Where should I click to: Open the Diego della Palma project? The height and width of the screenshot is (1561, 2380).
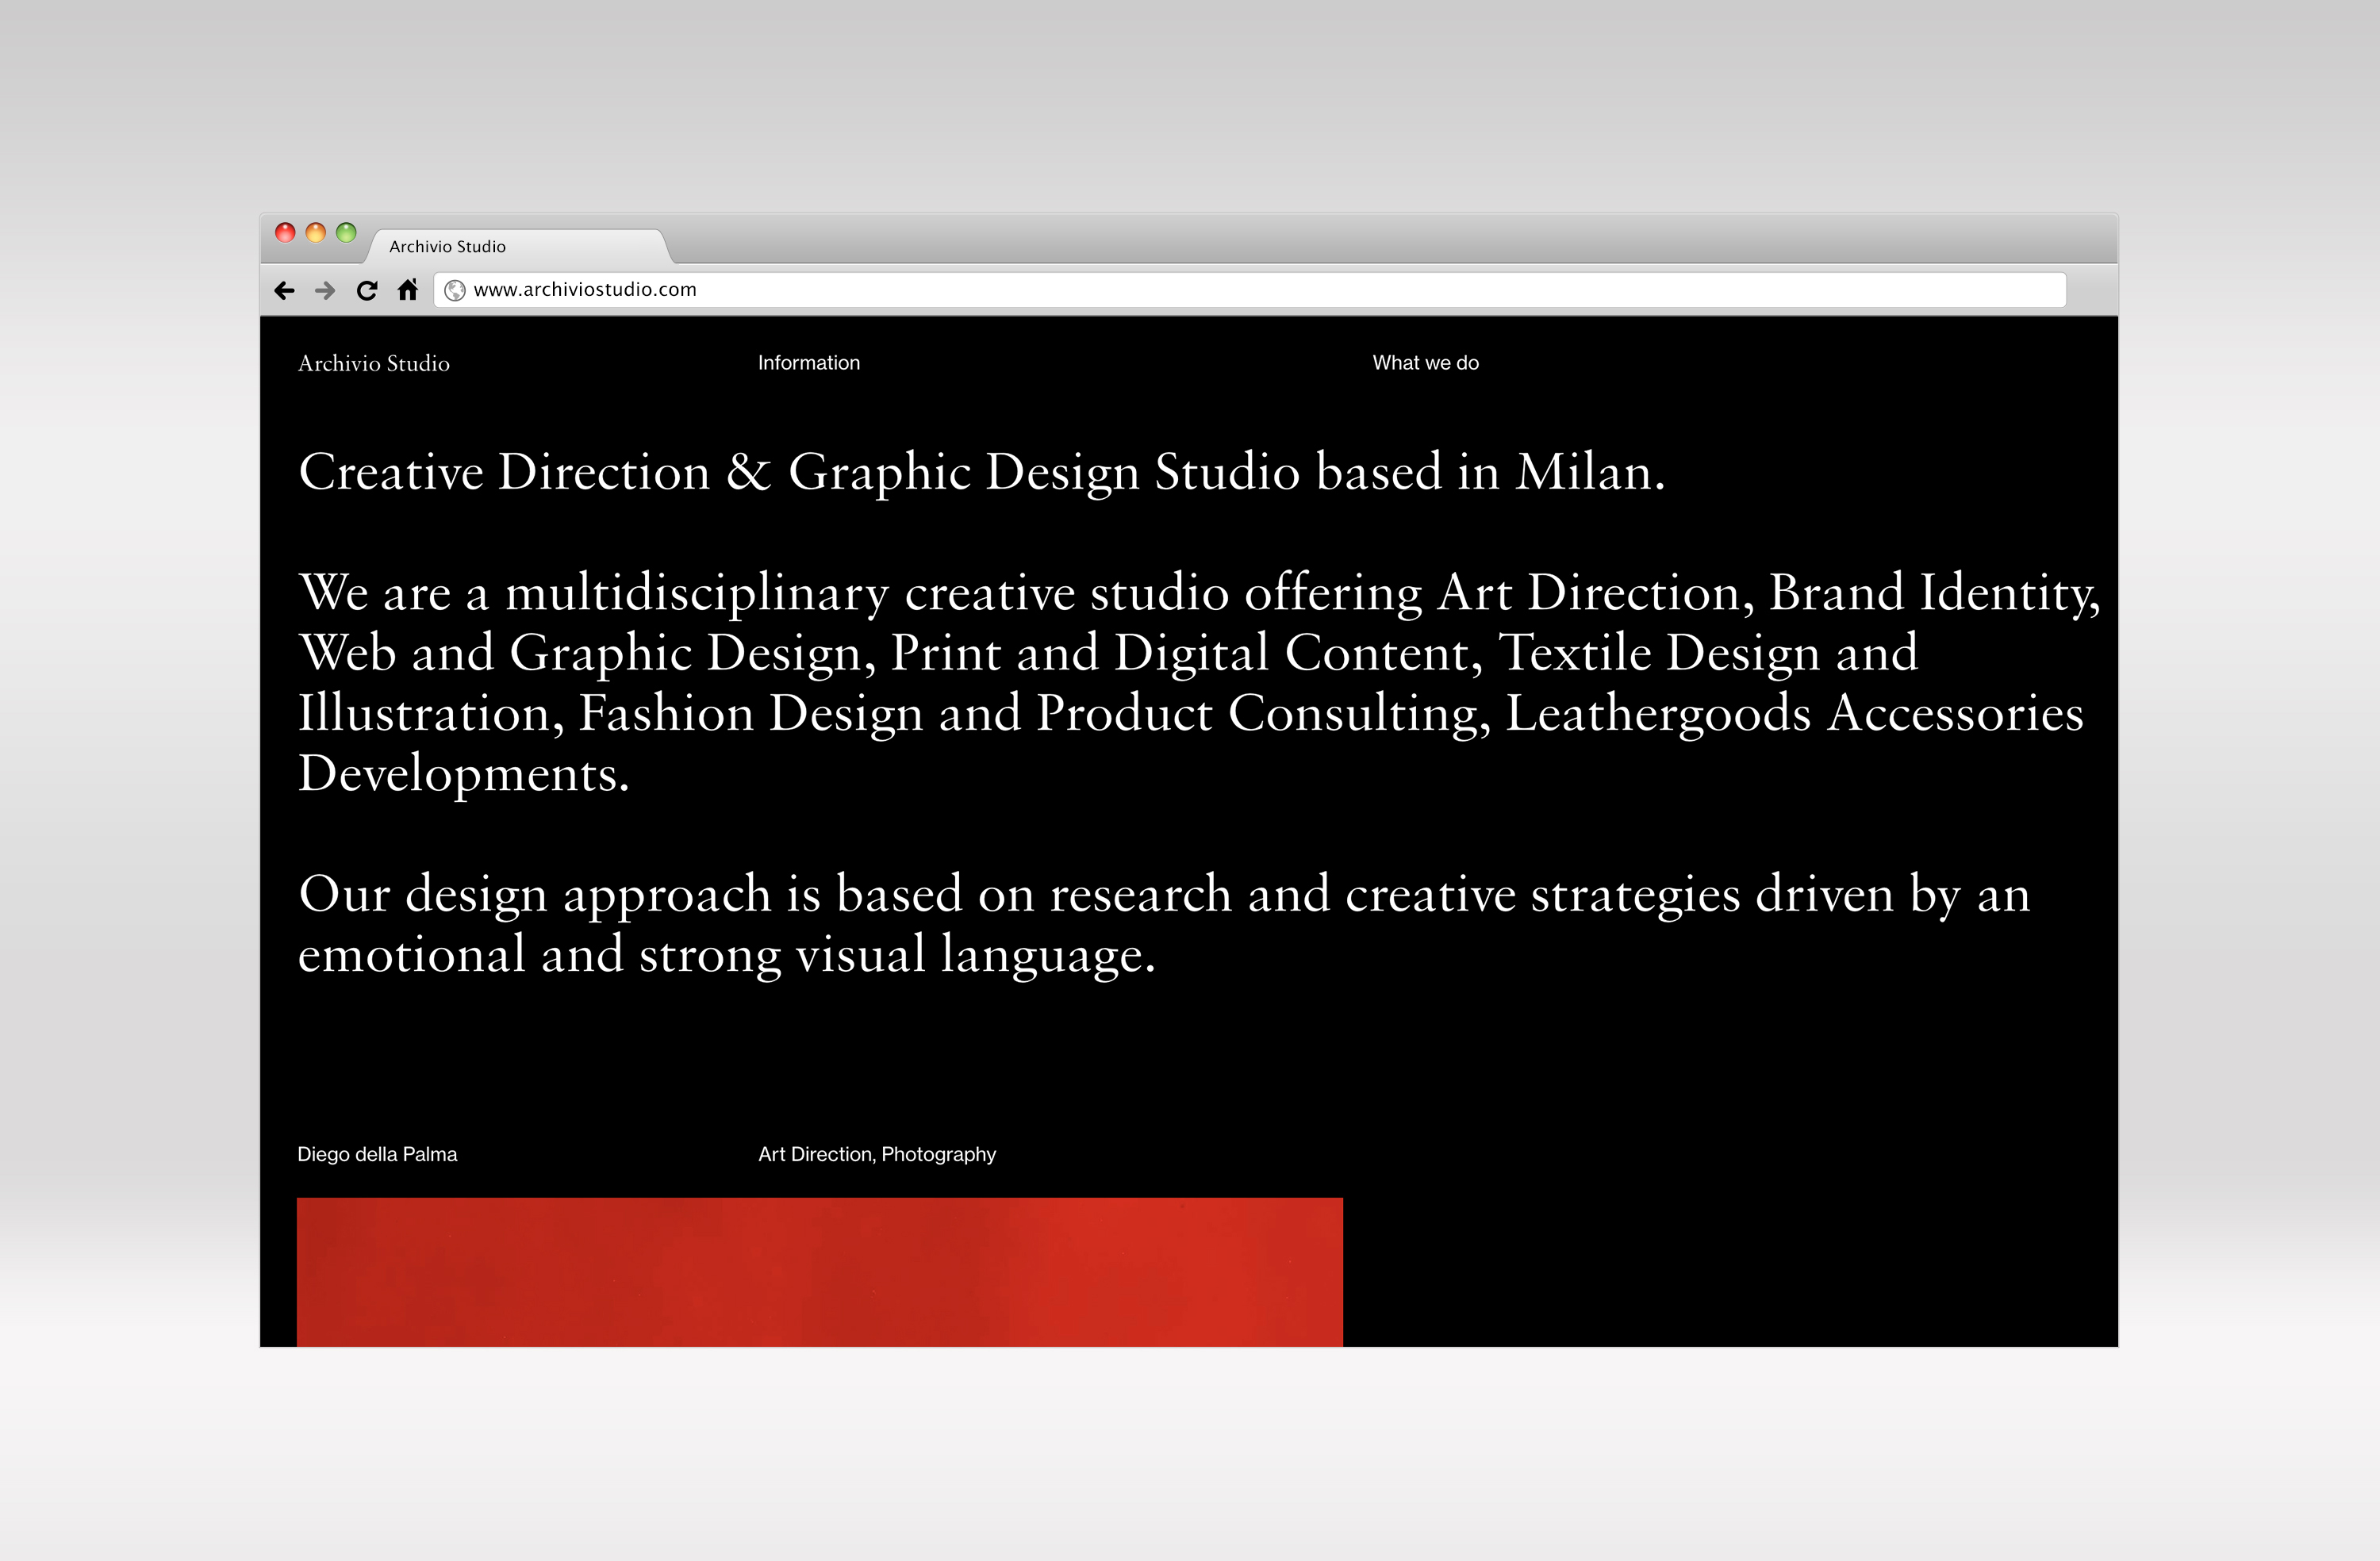click(377, 1154)
